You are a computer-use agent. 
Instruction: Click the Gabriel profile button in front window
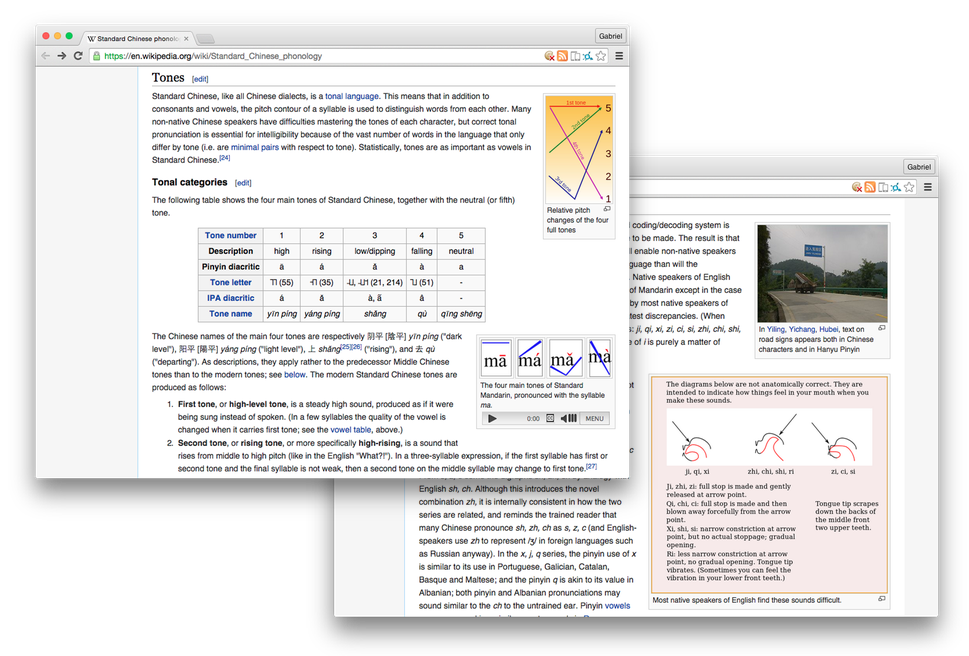[x=610, y=36]
